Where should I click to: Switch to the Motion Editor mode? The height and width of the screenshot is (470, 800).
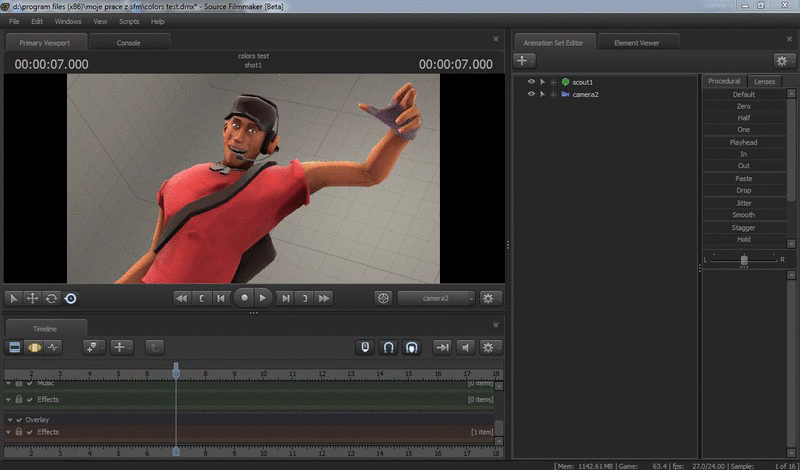[x=34, y=347]
